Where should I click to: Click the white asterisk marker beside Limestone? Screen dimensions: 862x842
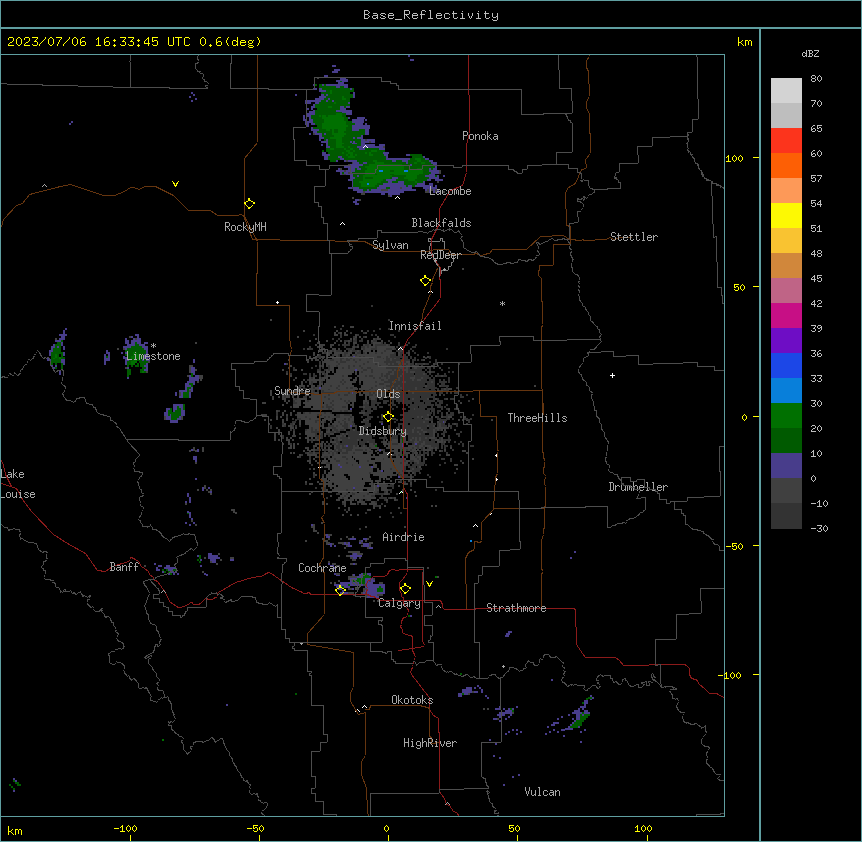tap(154, 346)
